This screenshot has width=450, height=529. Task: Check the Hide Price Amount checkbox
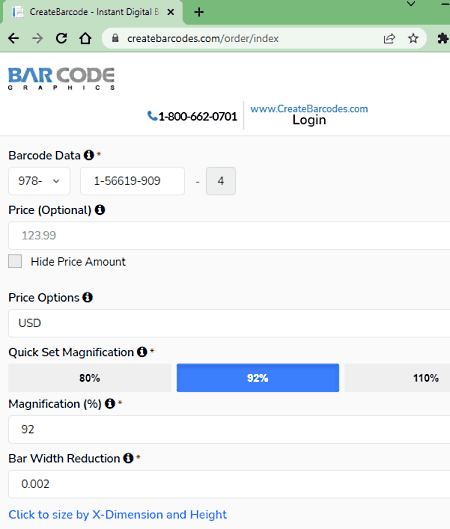tap(15, 261)
